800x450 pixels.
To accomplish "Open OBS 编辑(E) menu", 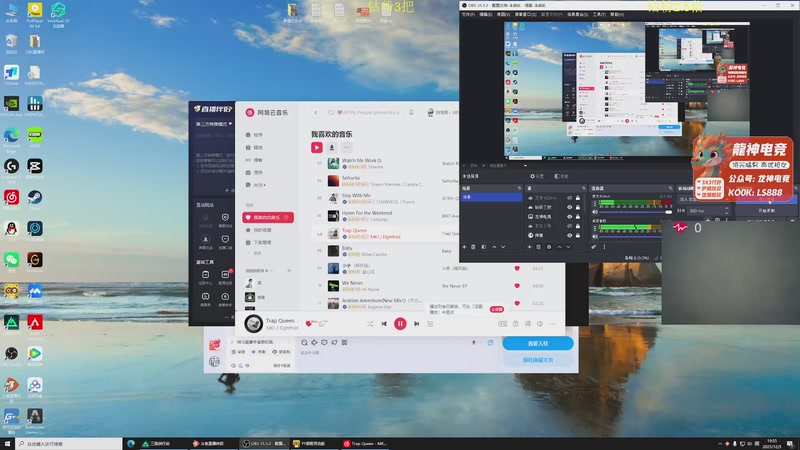I will tap(486, 14).
